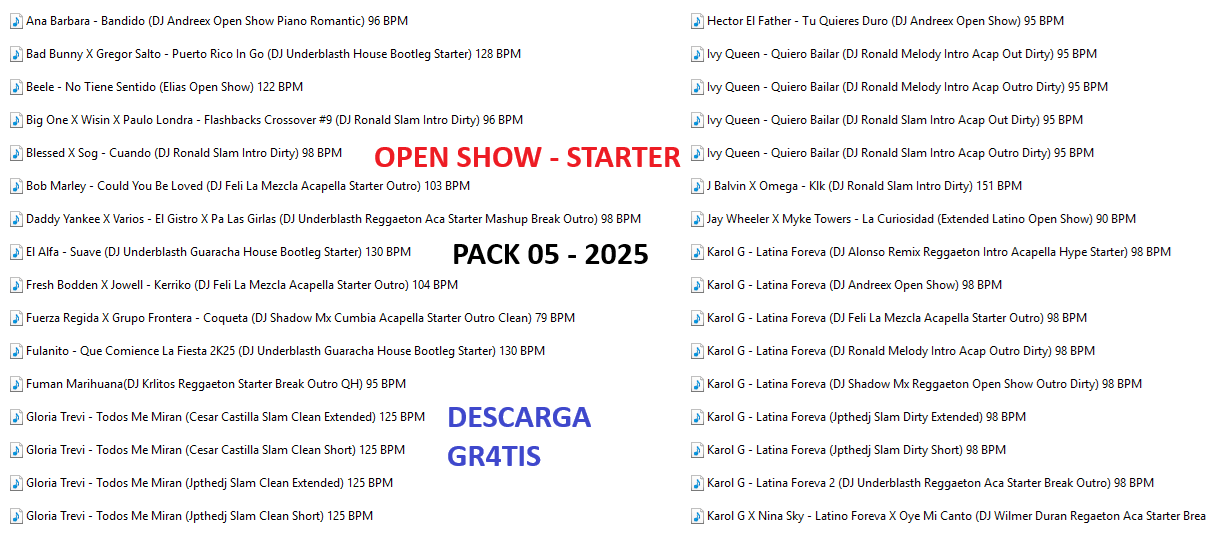Click file name Bad Bunny X Gregor Salto - Puerto Rico In Go
Viewport: 1206px width, 535px height.
[273, 54]
